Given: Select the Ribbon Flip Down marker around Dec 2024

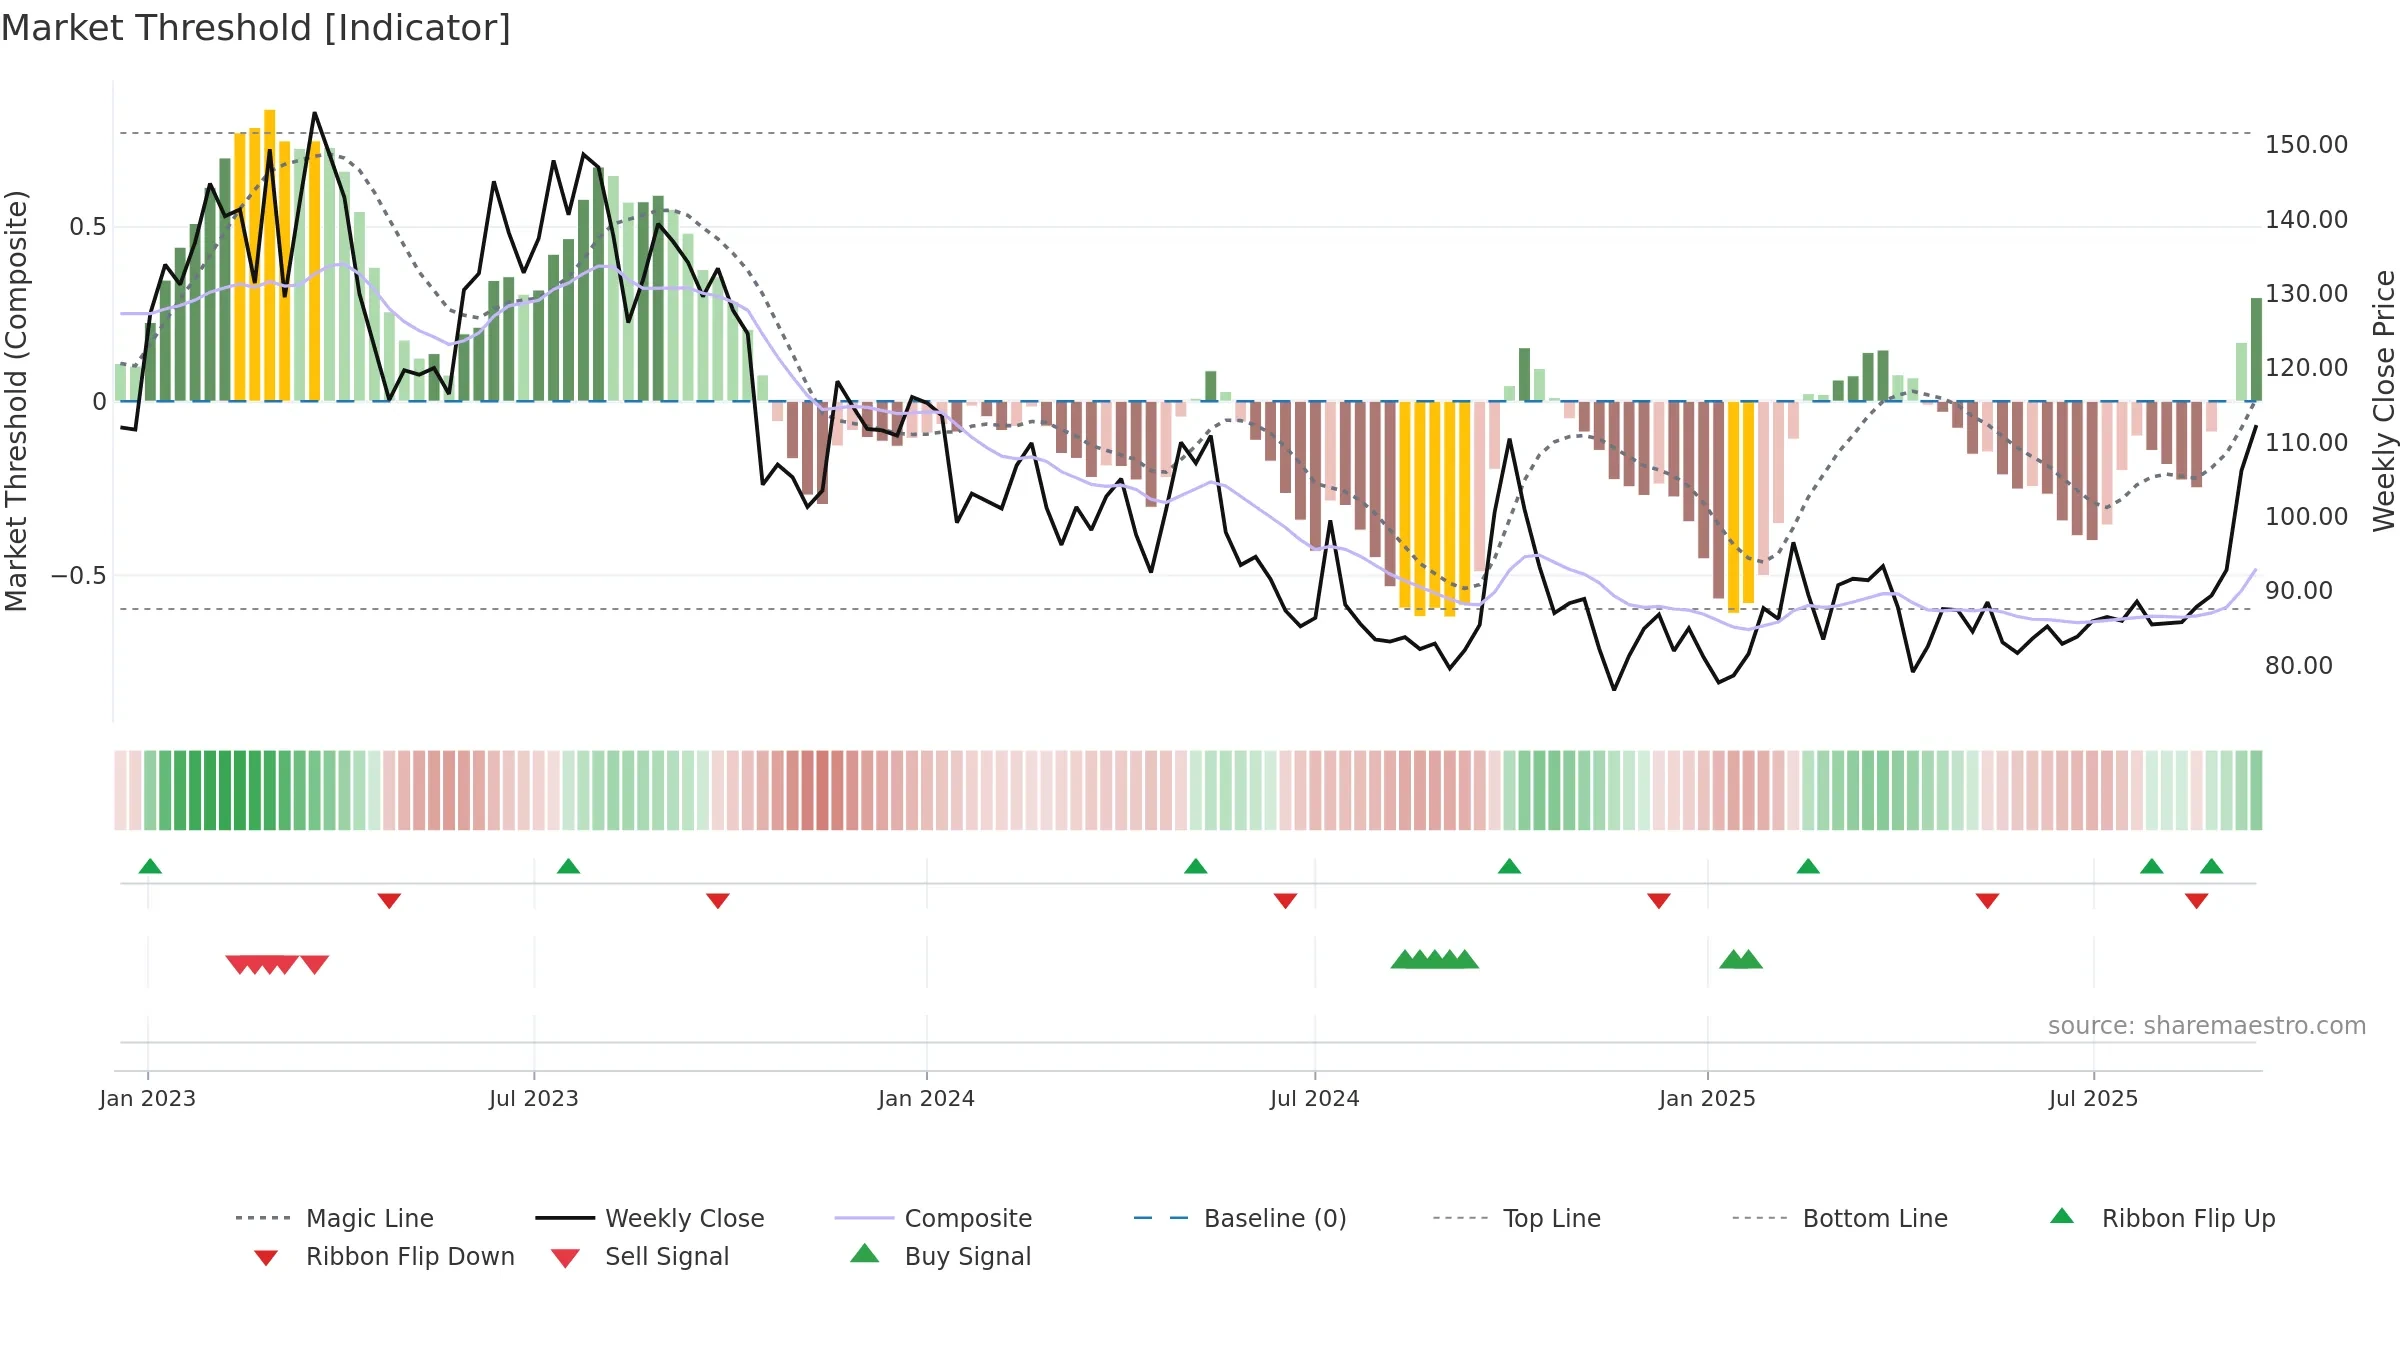Looking at the screenshot, I should [x=1658, y=901].
